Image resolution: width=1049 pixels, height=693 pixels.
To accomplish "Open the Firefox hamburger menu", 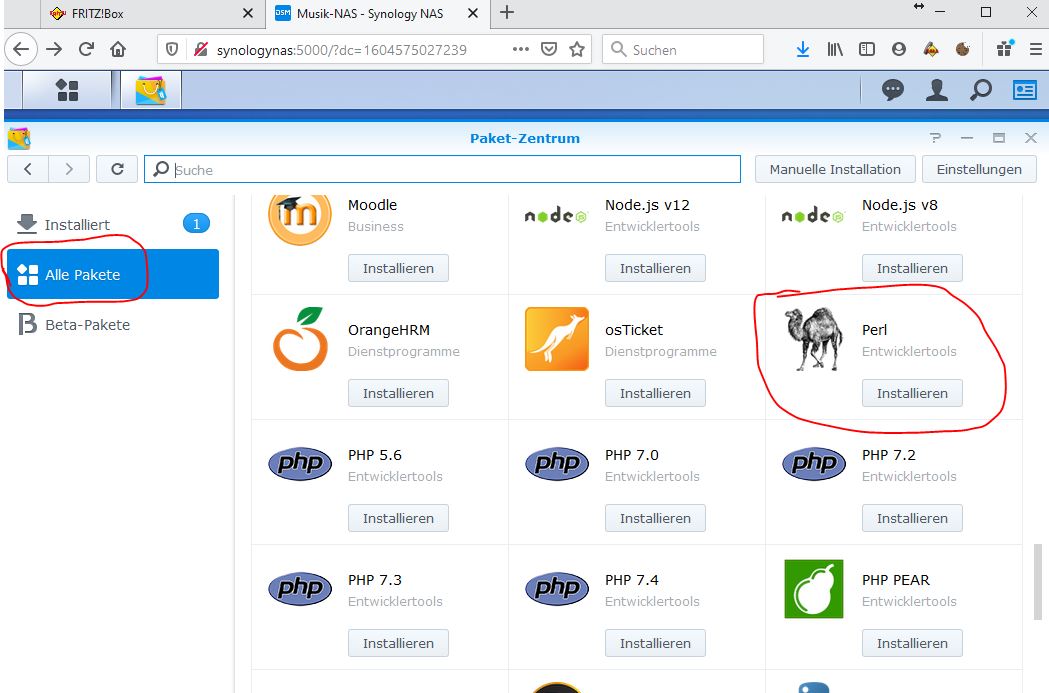I will click(1036, 50).
